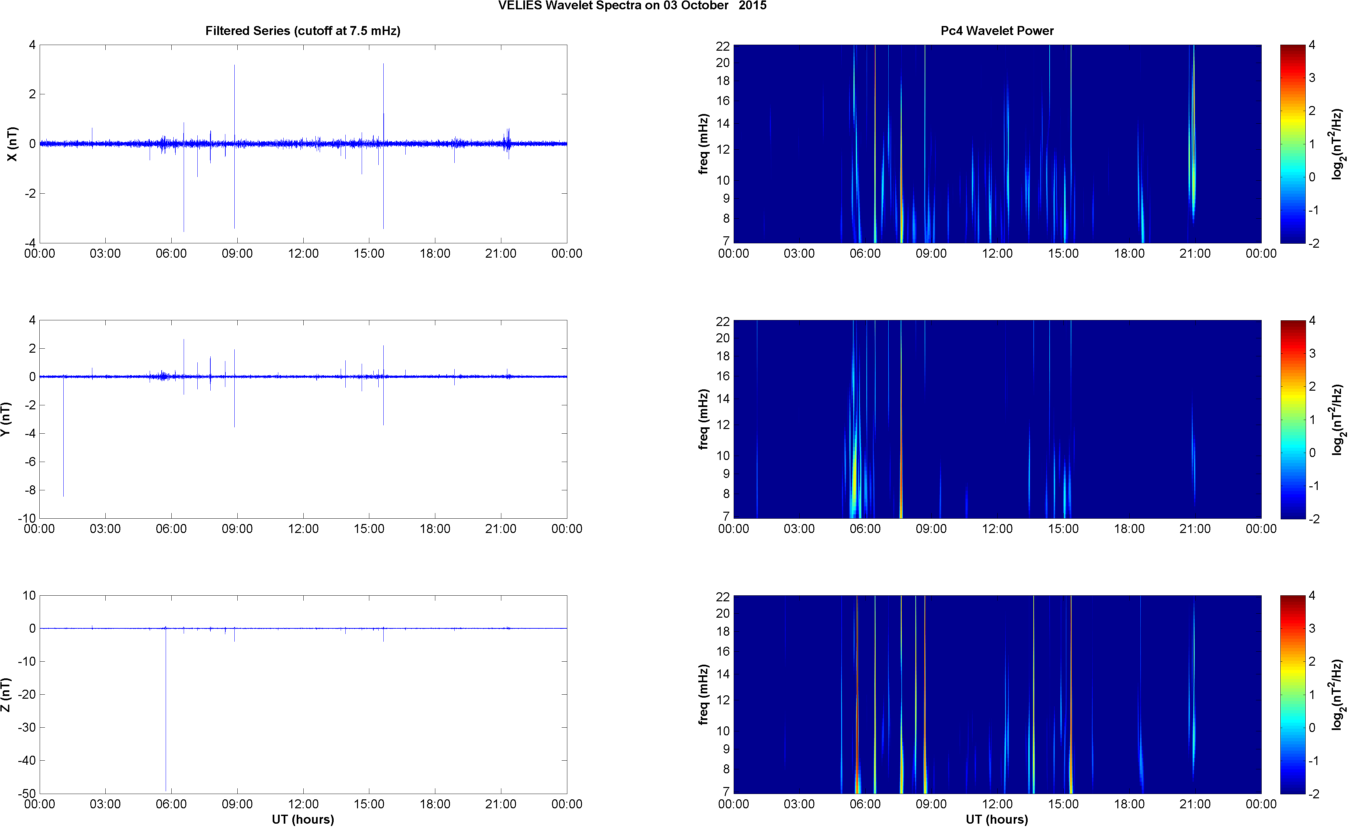Click the colorbar beside the middle spectrogram
The image size is (1348, 827).
click(1292, 419)
